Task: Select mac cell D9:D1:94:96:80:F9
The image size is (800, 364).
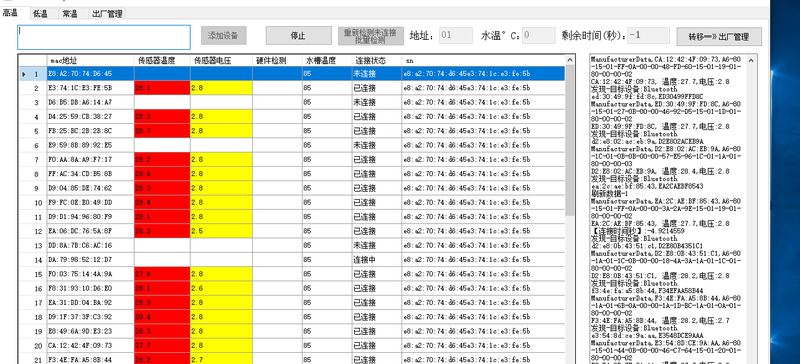Action: coord(90,216)
